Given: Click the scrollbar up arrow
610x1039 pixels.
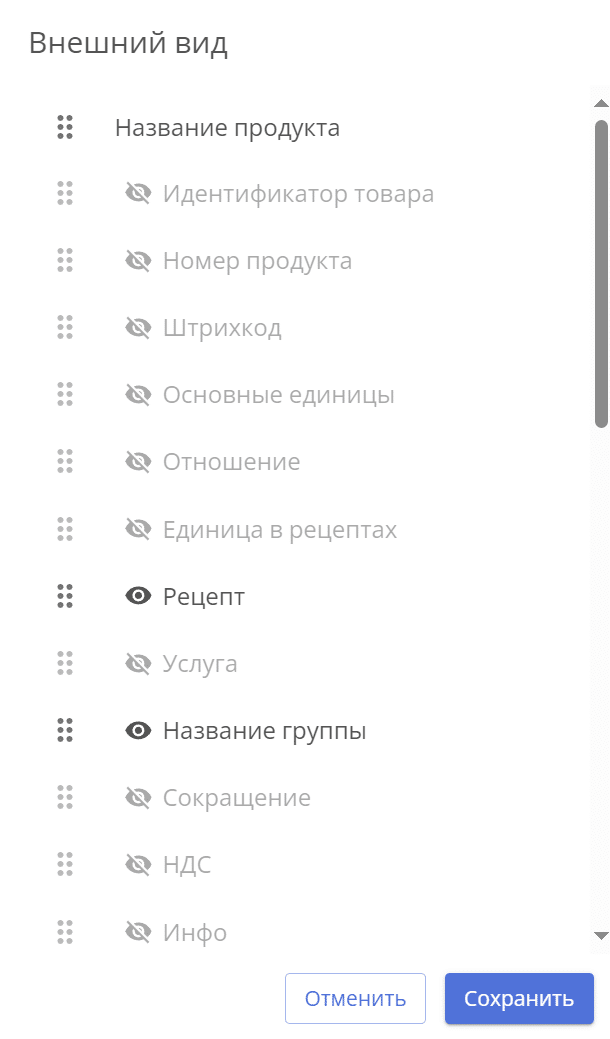Looking at the screenshot, I should pos(601,103).
